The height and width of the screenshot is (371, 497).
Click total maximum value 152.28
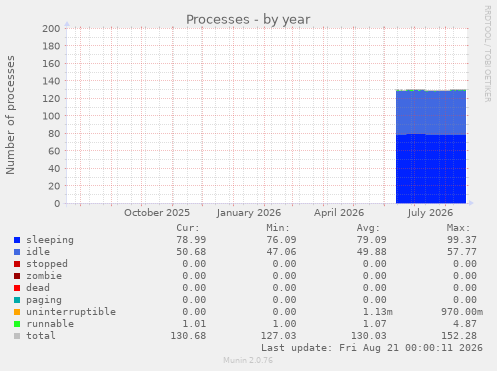459,336
